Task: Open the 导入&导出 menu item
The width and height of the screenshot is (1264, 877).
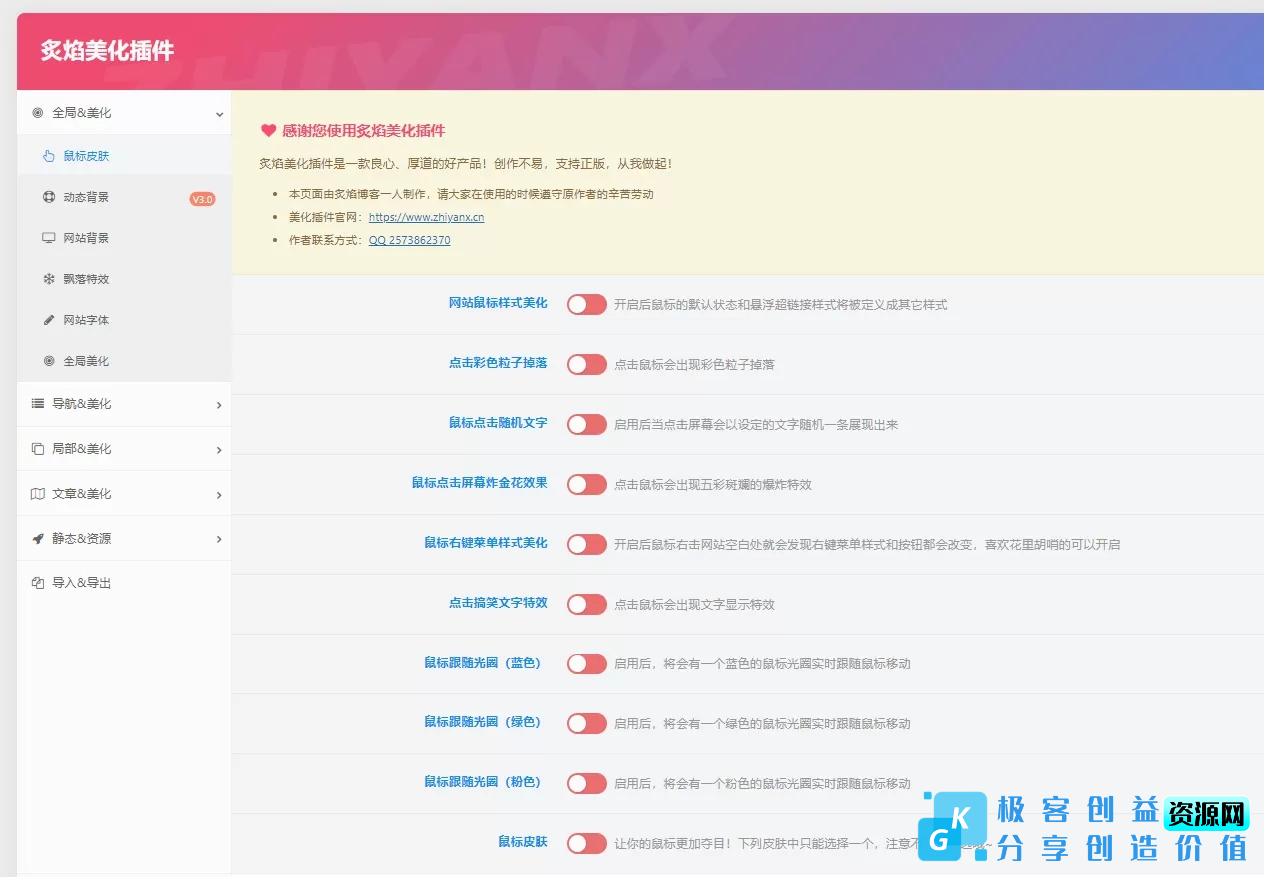Action: [81, 583]
